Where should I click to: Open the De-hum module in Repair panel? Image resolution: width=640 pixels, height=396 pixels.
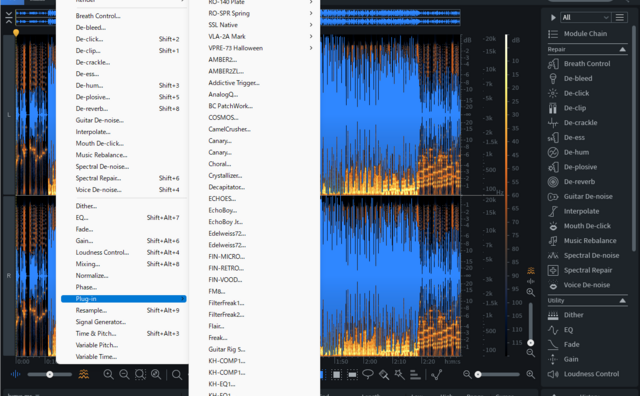pos(576,152)
